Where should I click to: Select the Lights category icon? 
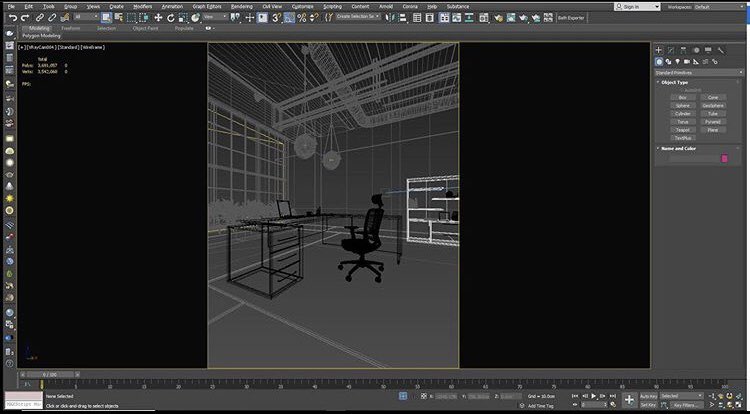point(677,62)
